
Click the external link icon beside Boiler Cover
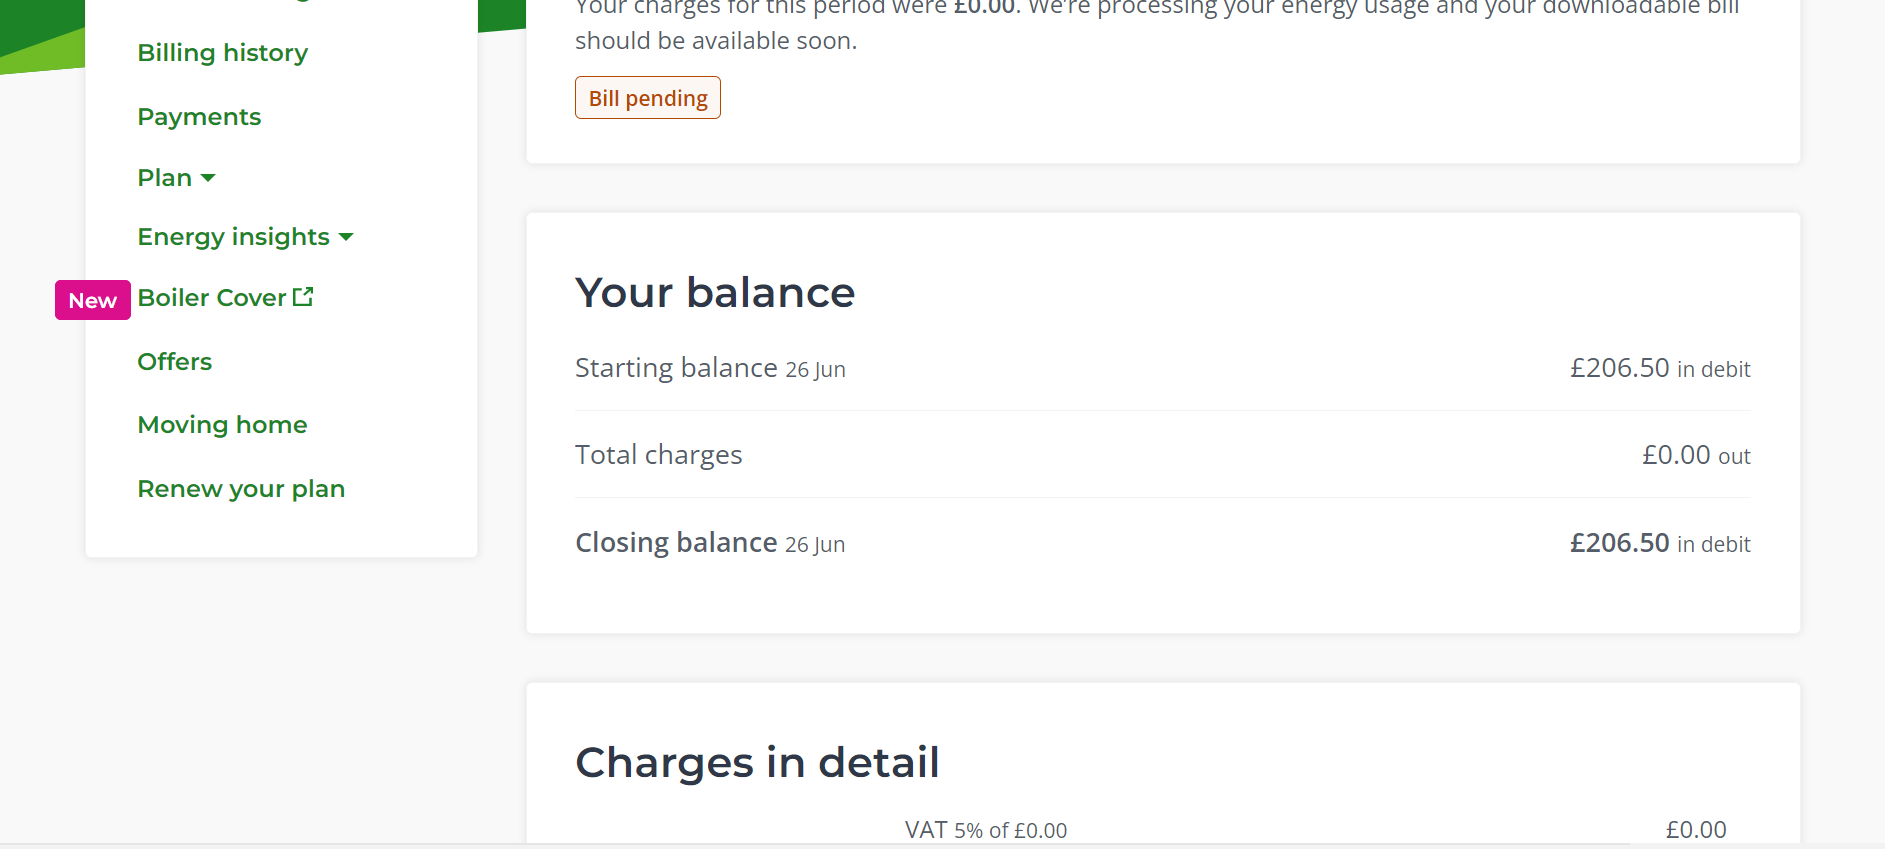tap(303, 297)
